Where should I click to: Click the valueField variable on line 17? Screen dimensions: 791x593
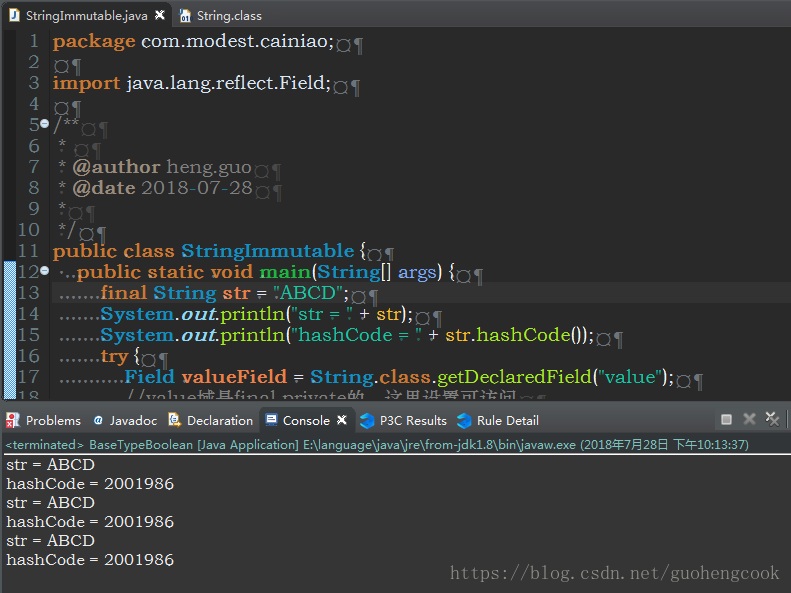[x=234, y=377]
